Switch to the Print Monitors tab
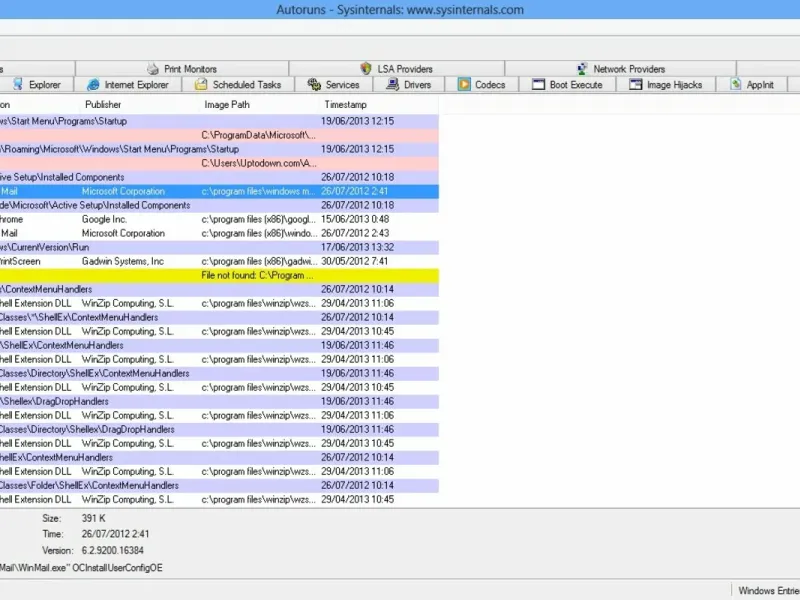The width and height of the screenshot is (800, 600). click(182, 68)
